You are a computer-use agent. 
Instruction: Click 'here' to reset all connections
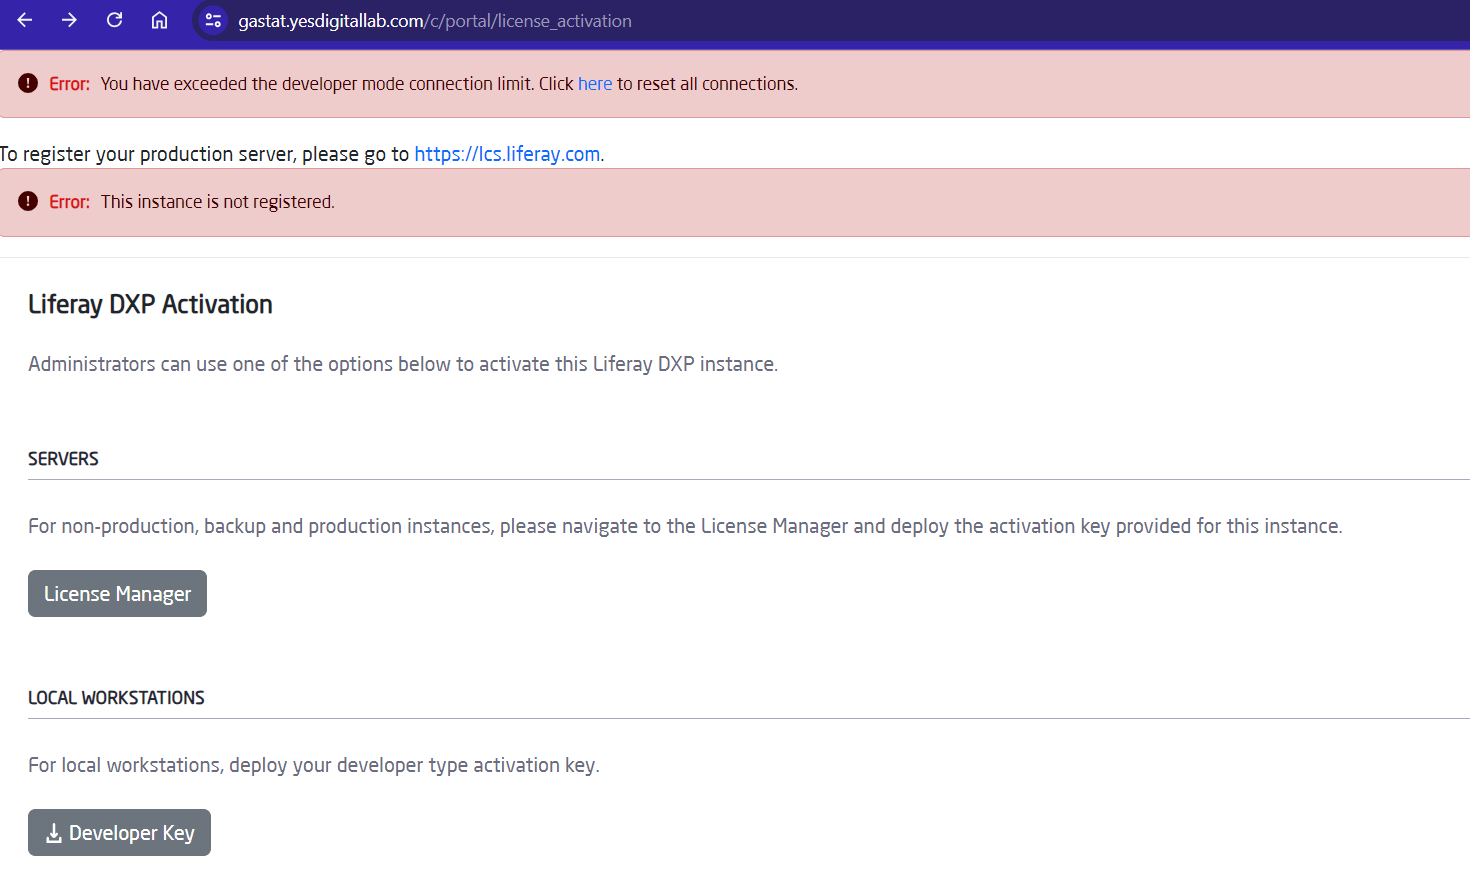pos(595,84)
